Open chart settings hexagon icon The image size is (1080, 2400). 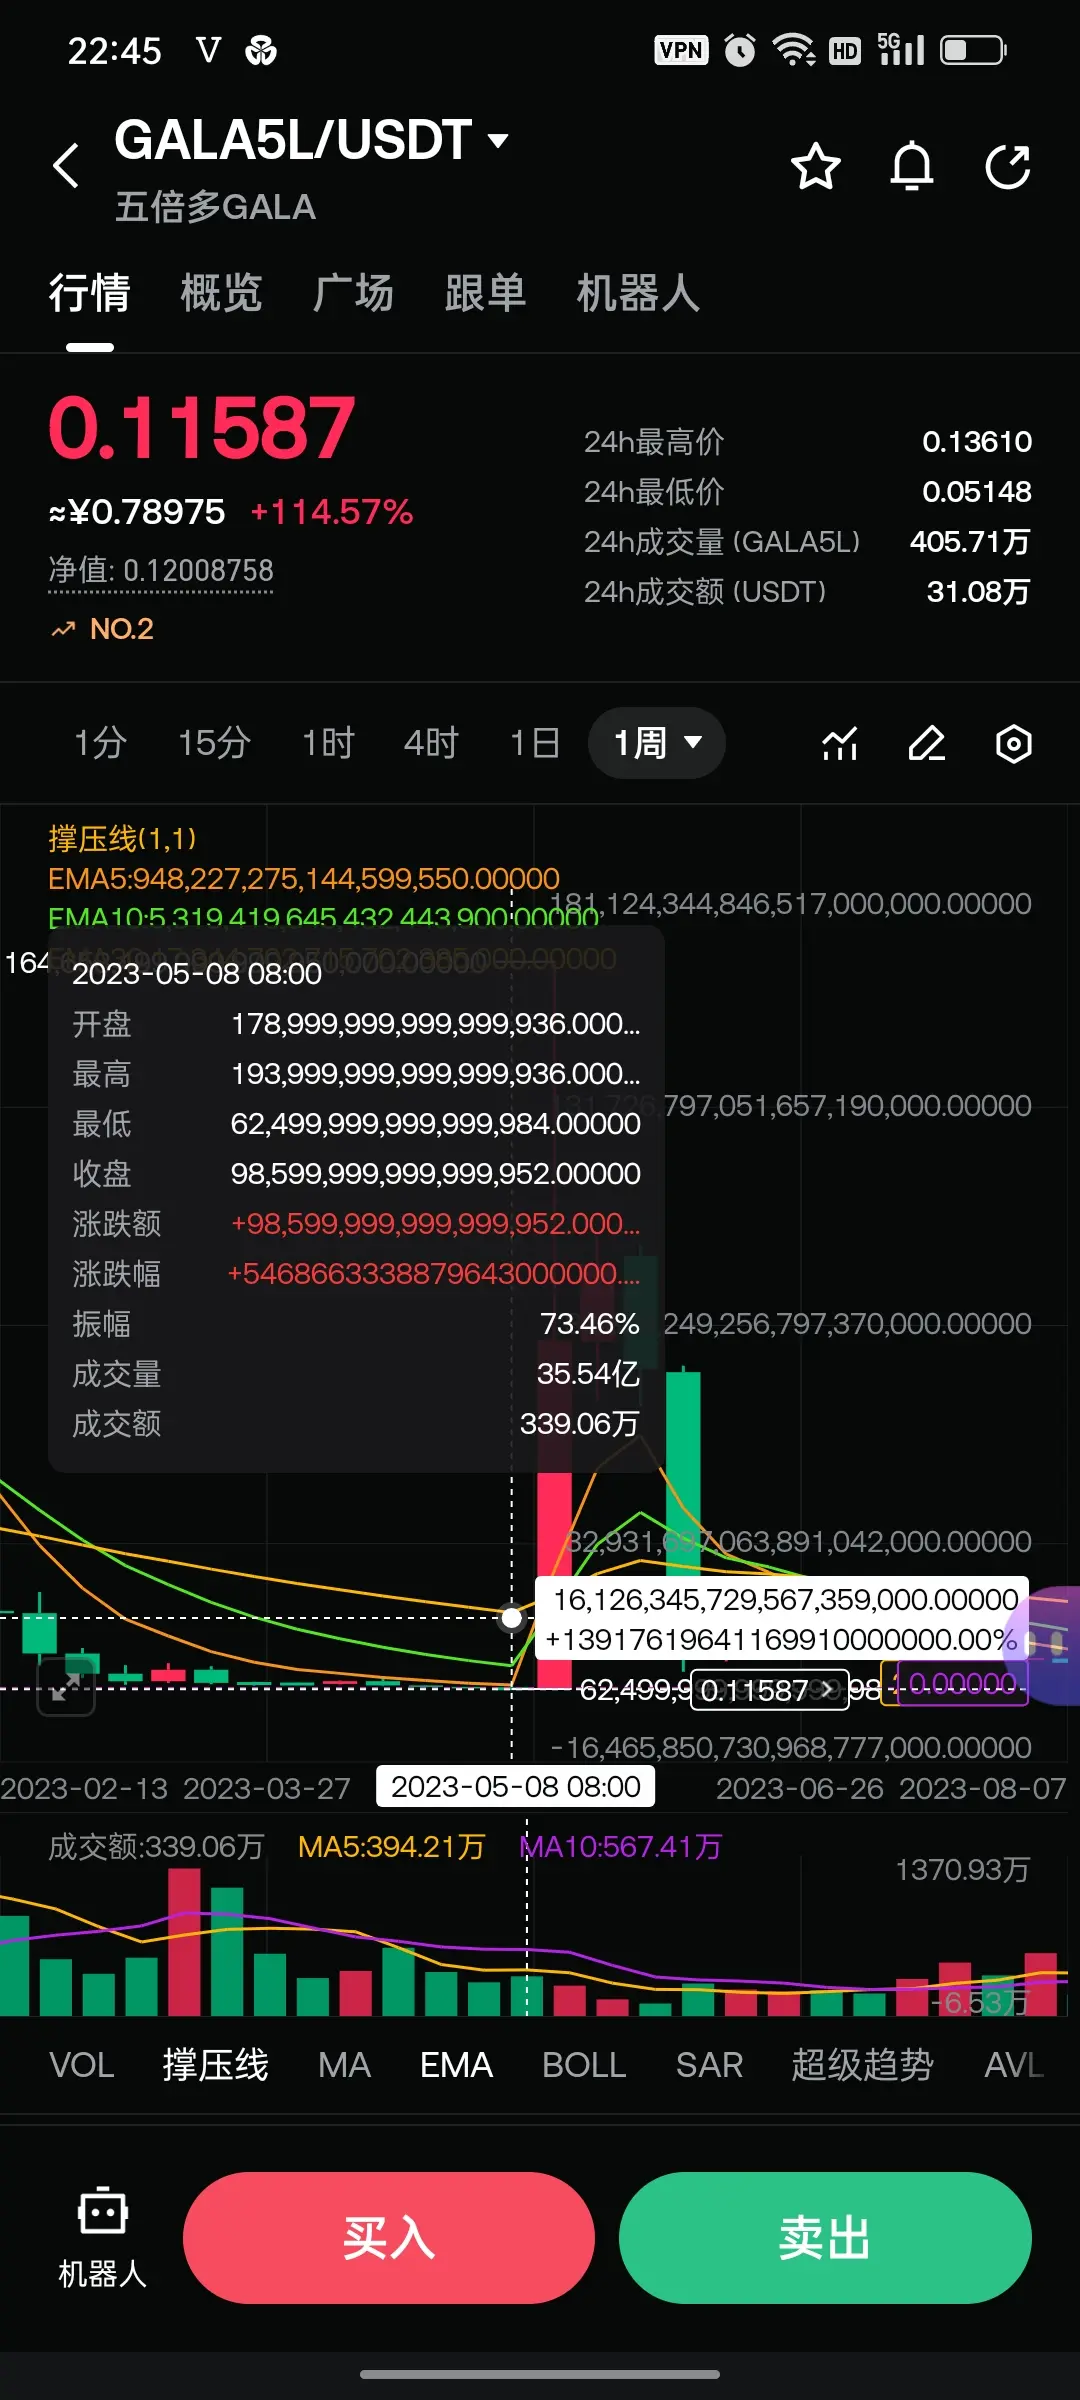coord(1014,743)
